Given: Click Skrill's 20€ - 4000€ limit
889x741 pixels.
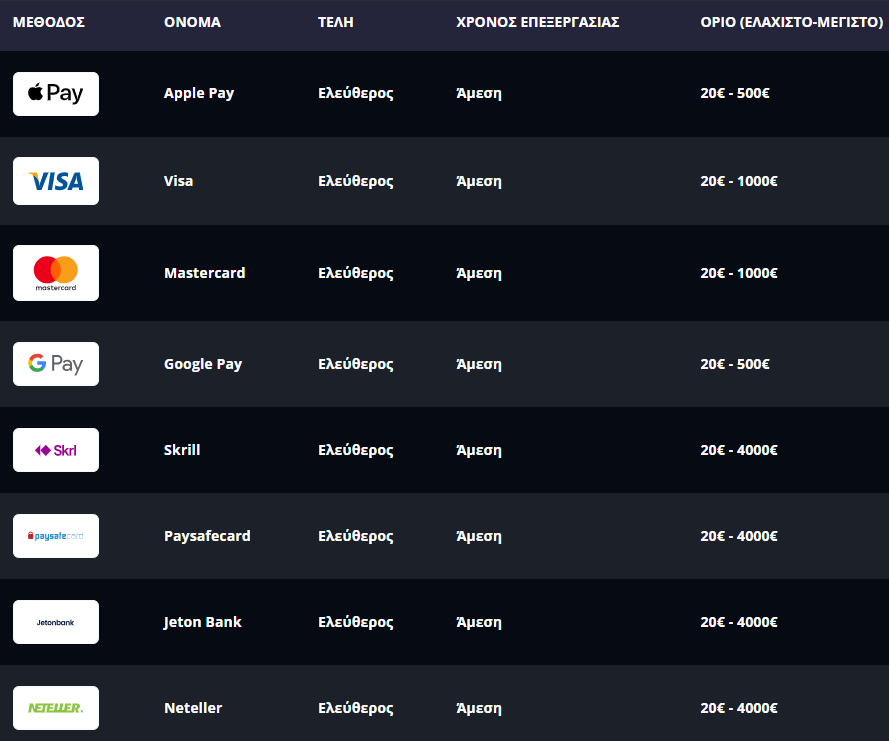Looking at the screenshot, I should point(739,450).
